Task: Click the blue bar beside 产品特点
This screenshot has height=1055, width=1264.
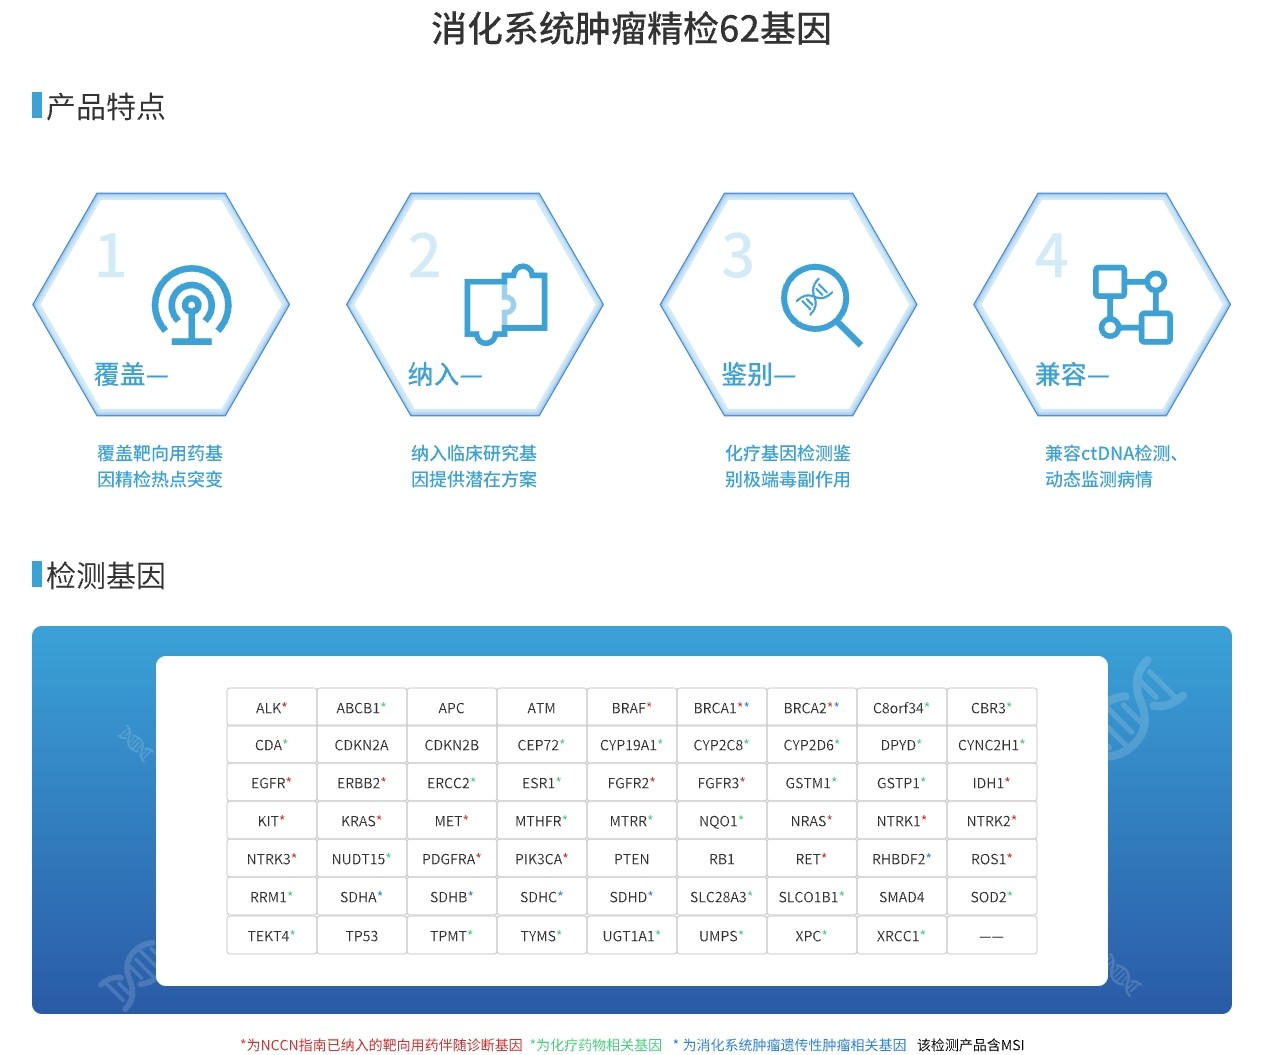Action: click(37, 106)
